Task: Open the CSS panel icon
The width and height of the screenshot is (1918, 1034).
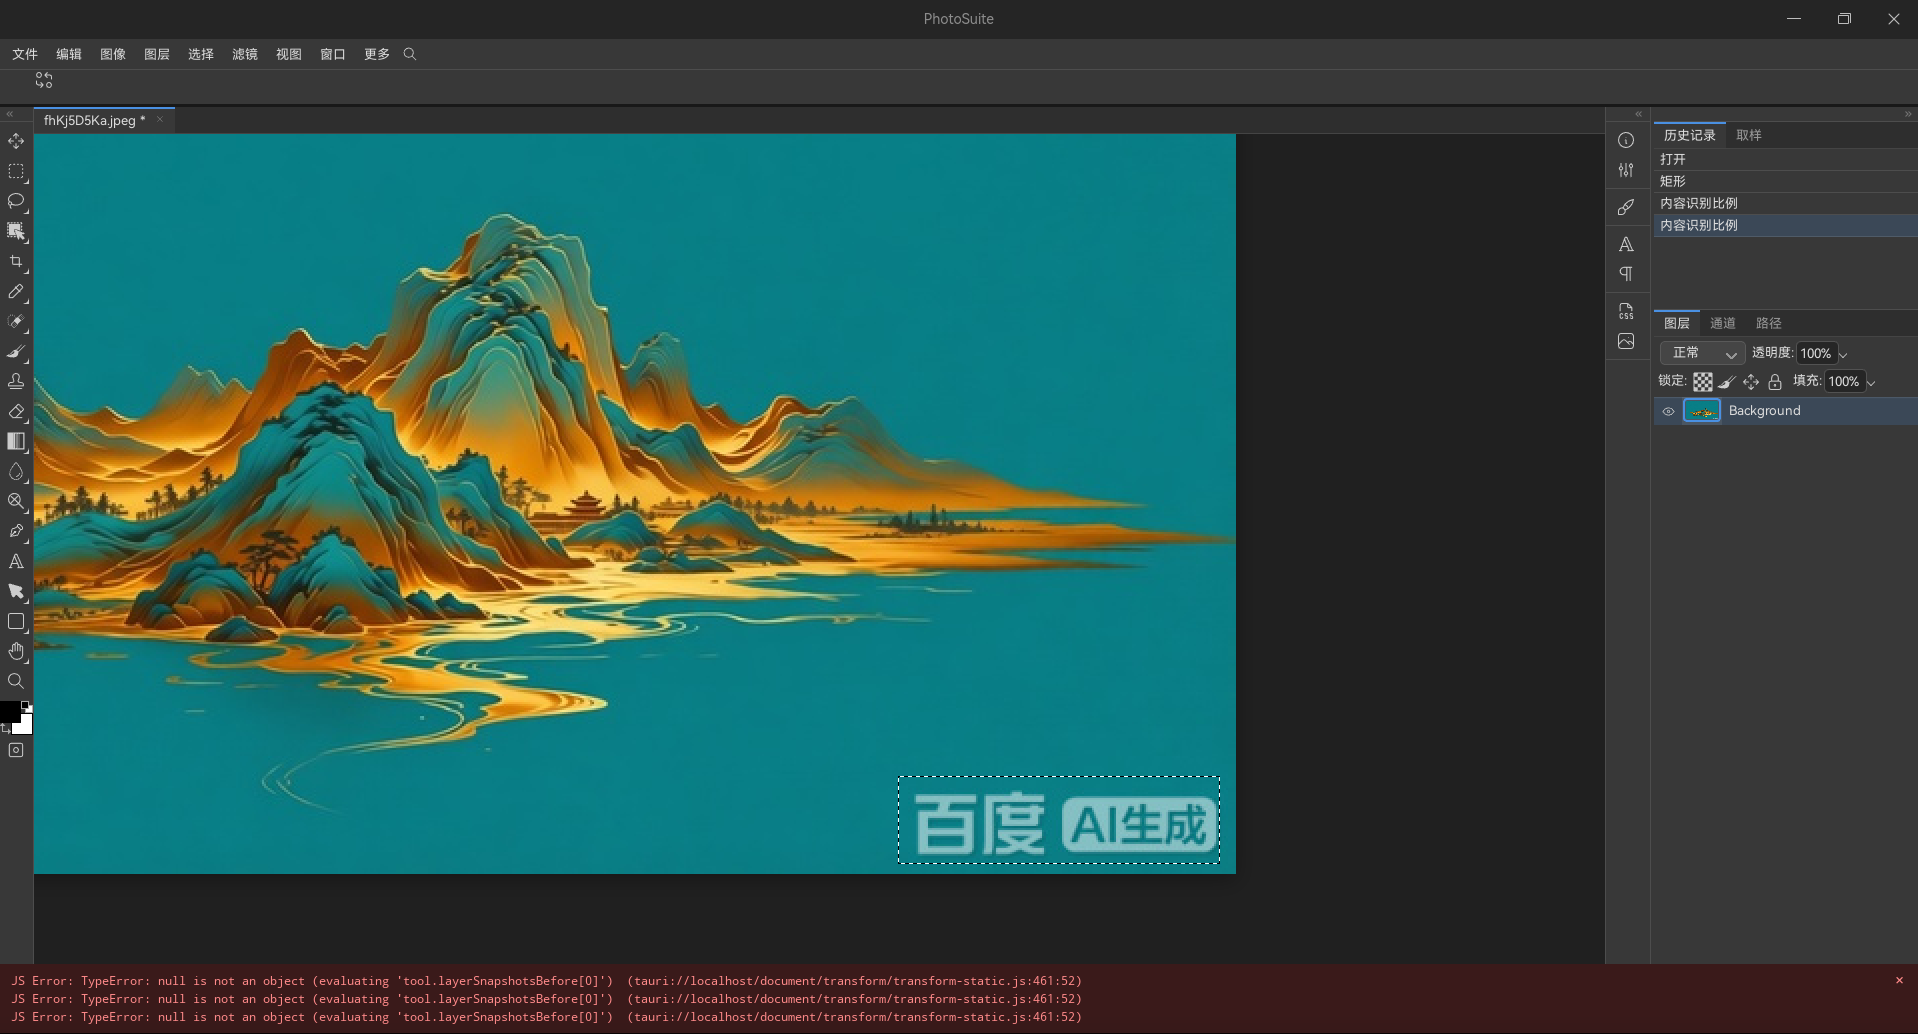Action: point(1626,311)
